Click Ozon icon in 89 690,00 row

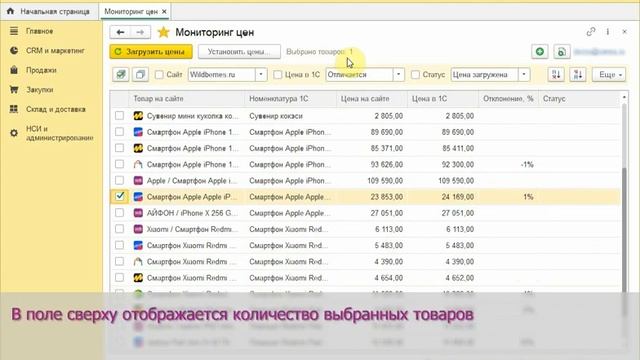[x=138, y=132]
